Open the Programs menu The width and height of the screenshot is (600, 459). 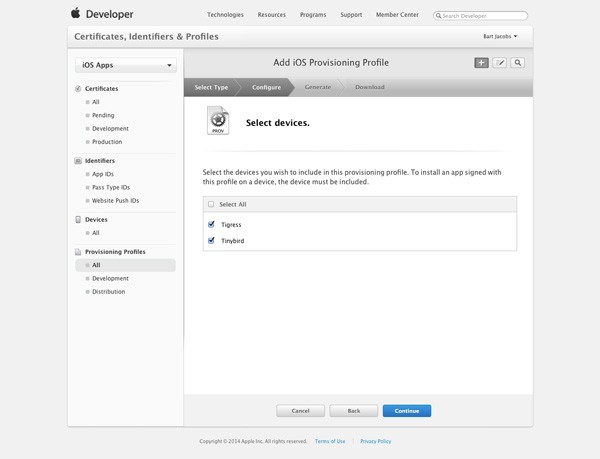313,15
